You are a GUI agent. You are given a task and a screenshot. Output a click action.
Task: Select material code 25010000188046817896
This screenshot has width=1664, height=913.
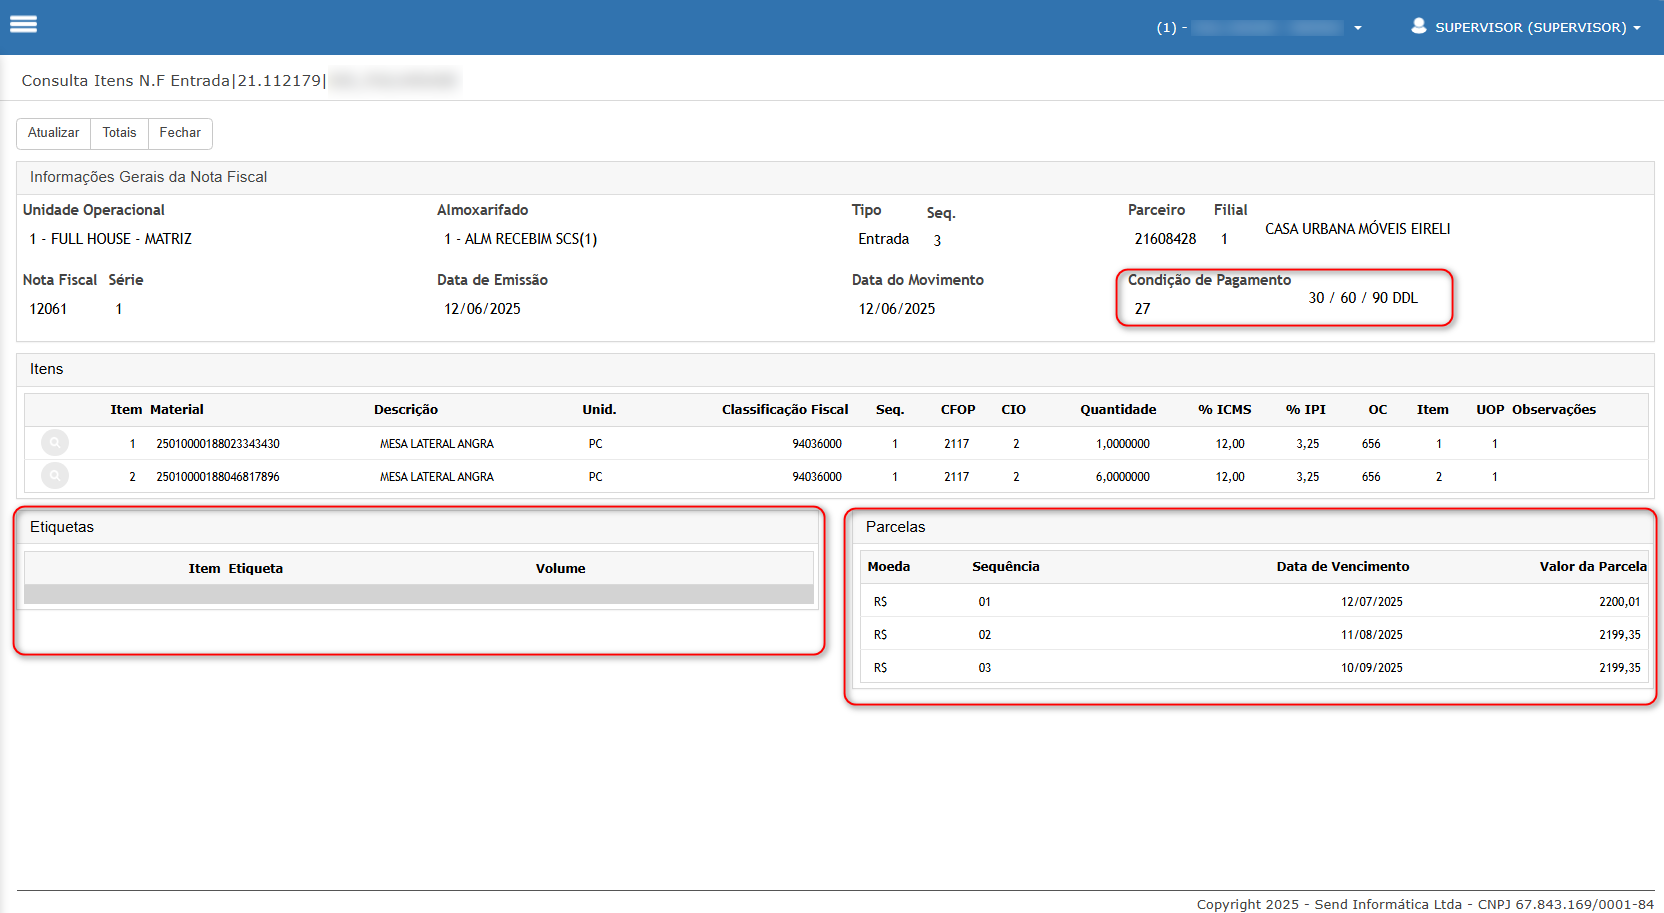click(x=218, y=476)
